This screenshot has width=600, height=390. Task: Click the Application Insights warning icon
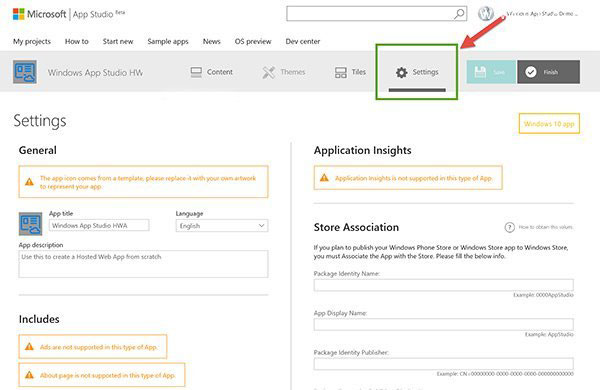324,178
